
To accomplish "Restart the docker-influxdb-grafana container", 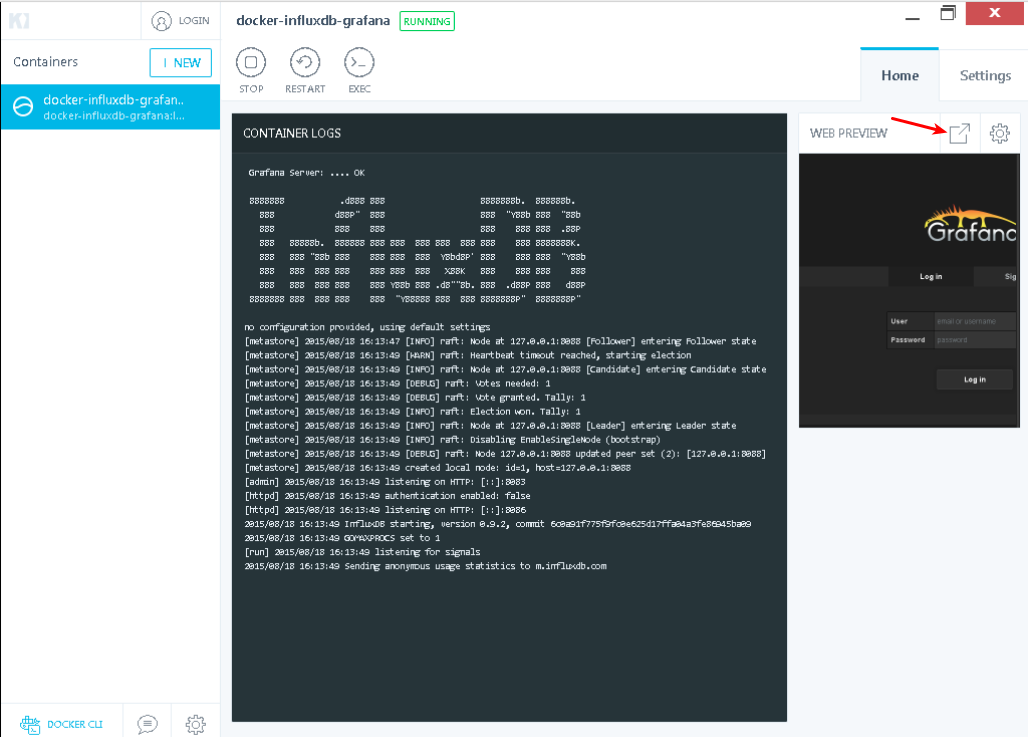I will point(305,63).
